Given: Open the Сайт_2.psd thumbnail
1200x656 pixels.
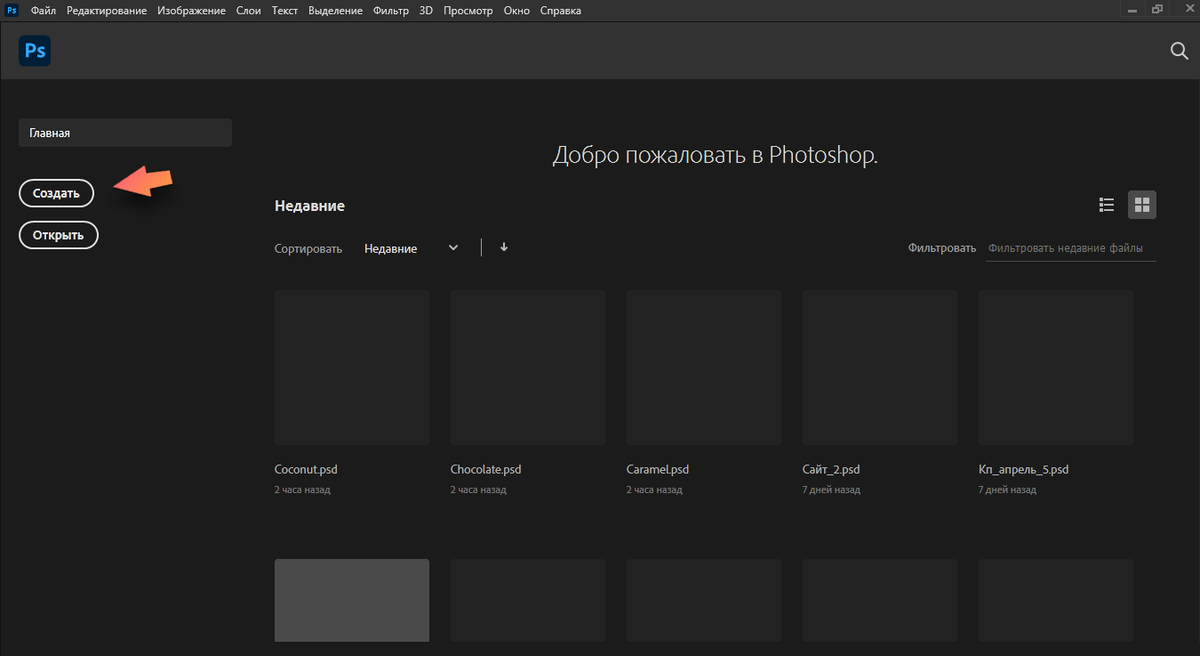Looking at the screenshot, I should [x=880, y=368].
